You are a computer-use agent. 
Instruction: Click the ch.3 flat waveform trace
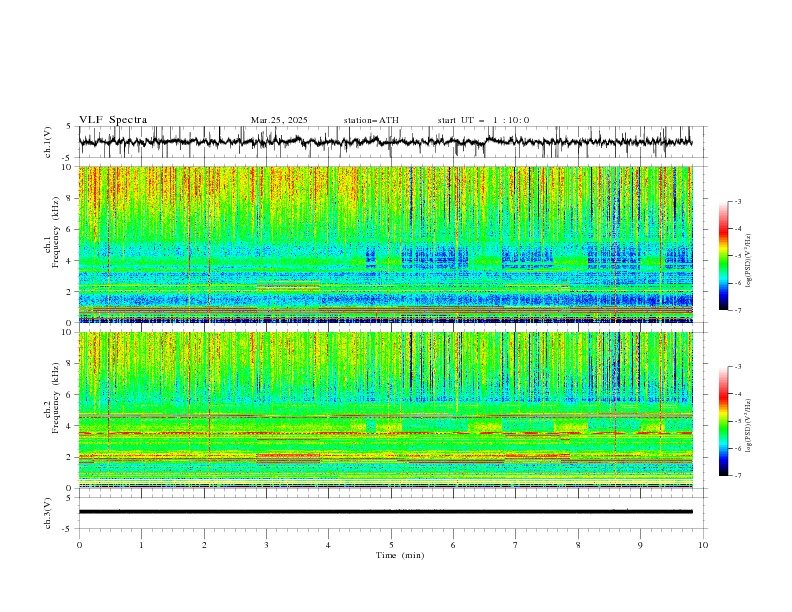[x=385, y=512]
